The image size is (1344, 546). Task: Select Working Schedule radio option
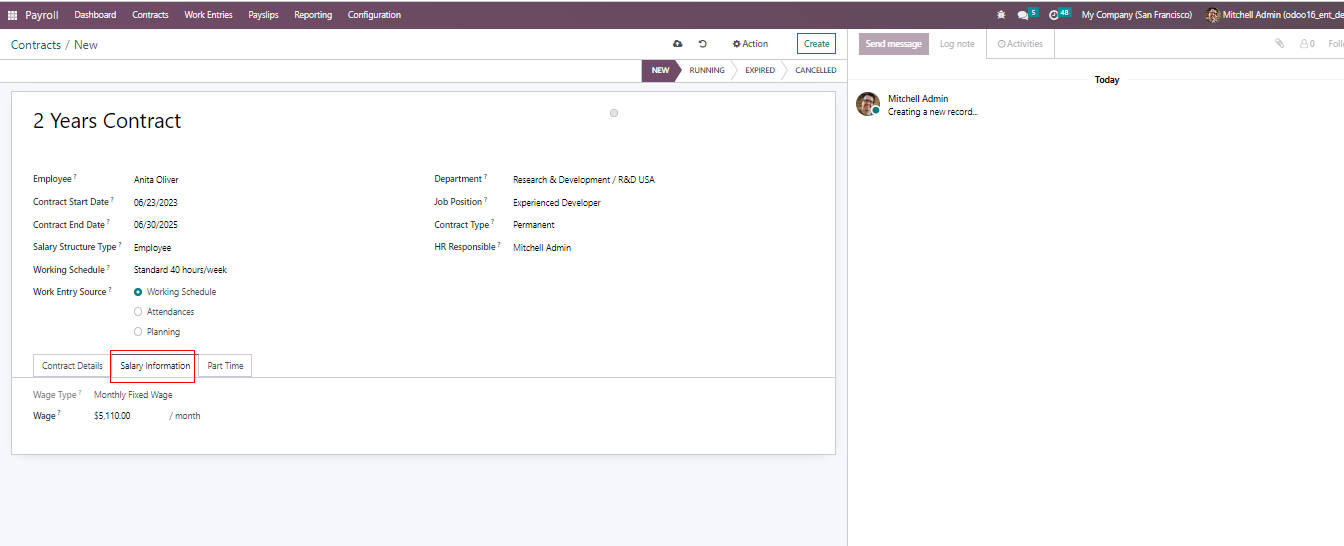tap(138, 292)
